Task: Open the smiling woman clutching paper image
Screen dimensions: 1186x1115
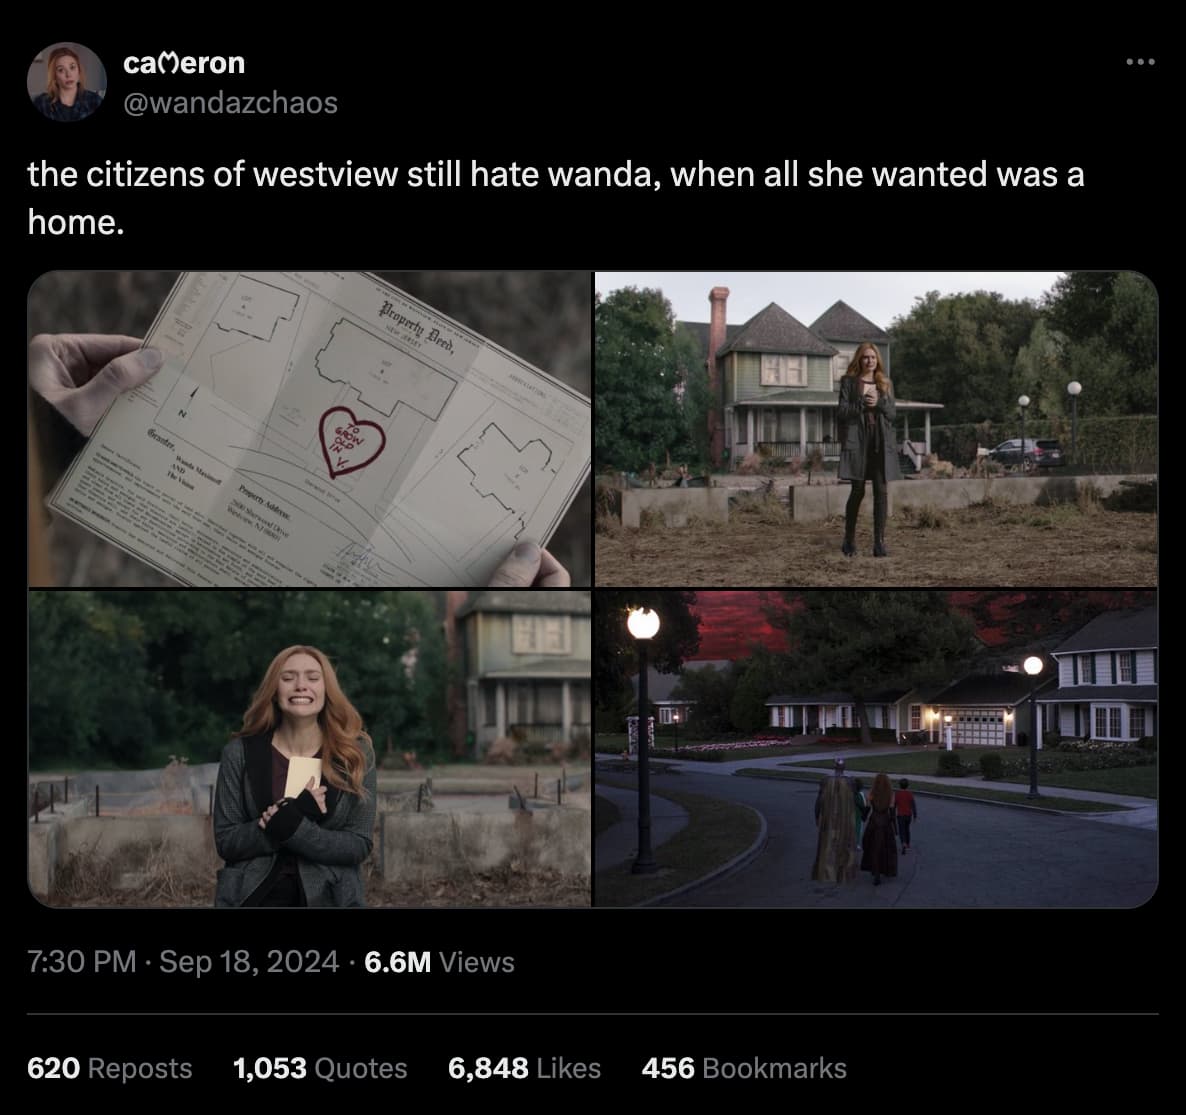Action: 309,749
